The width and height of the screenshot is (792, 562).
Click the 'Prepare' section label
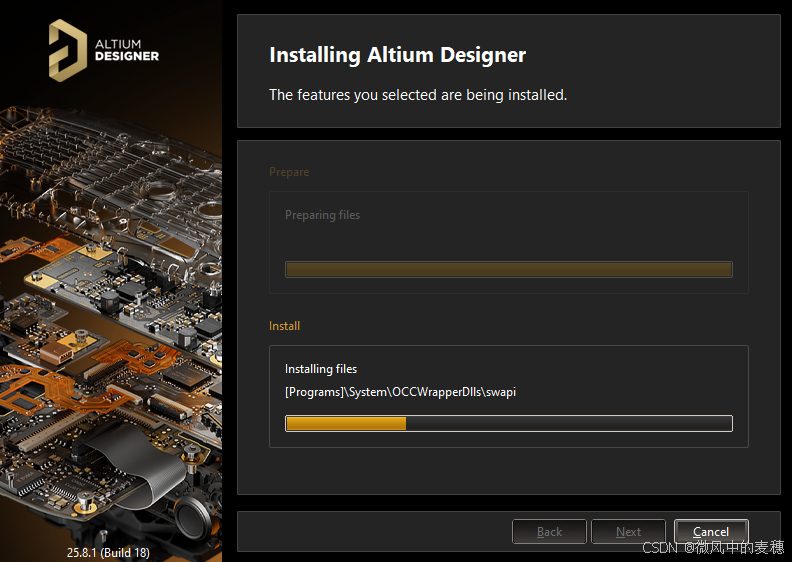click(289, 172)
